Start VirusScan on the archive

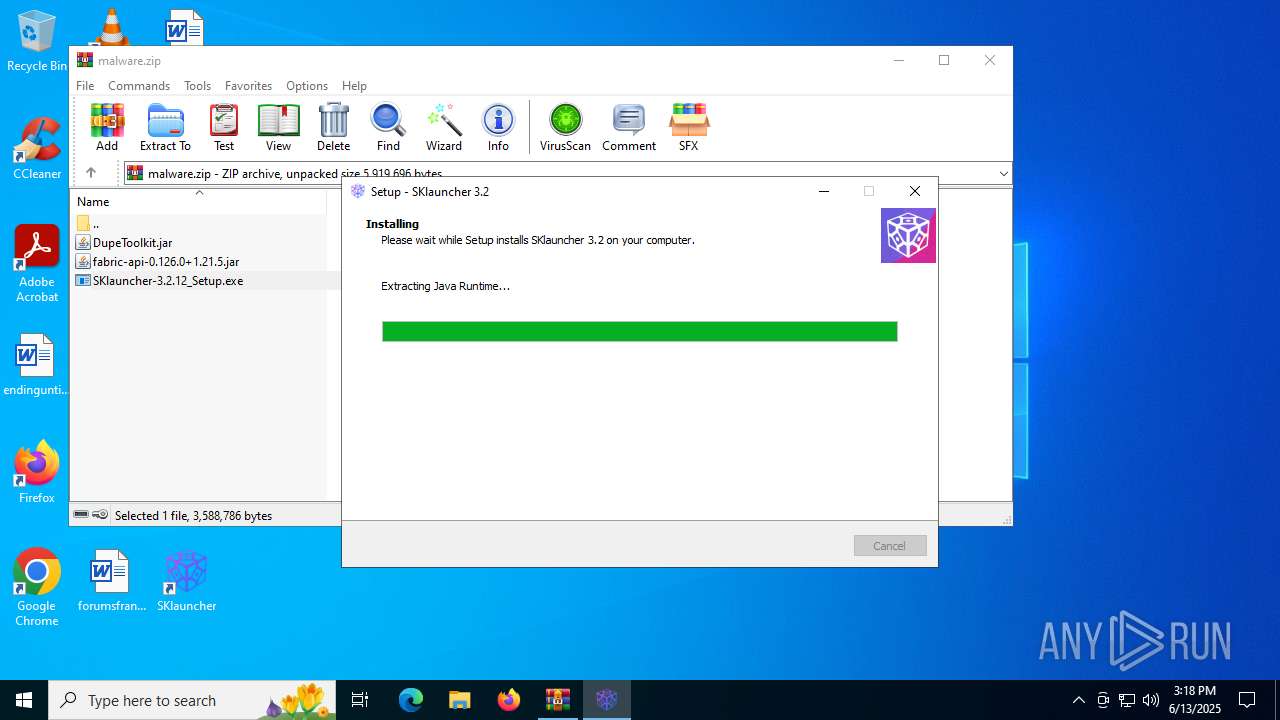pos(565,127)
